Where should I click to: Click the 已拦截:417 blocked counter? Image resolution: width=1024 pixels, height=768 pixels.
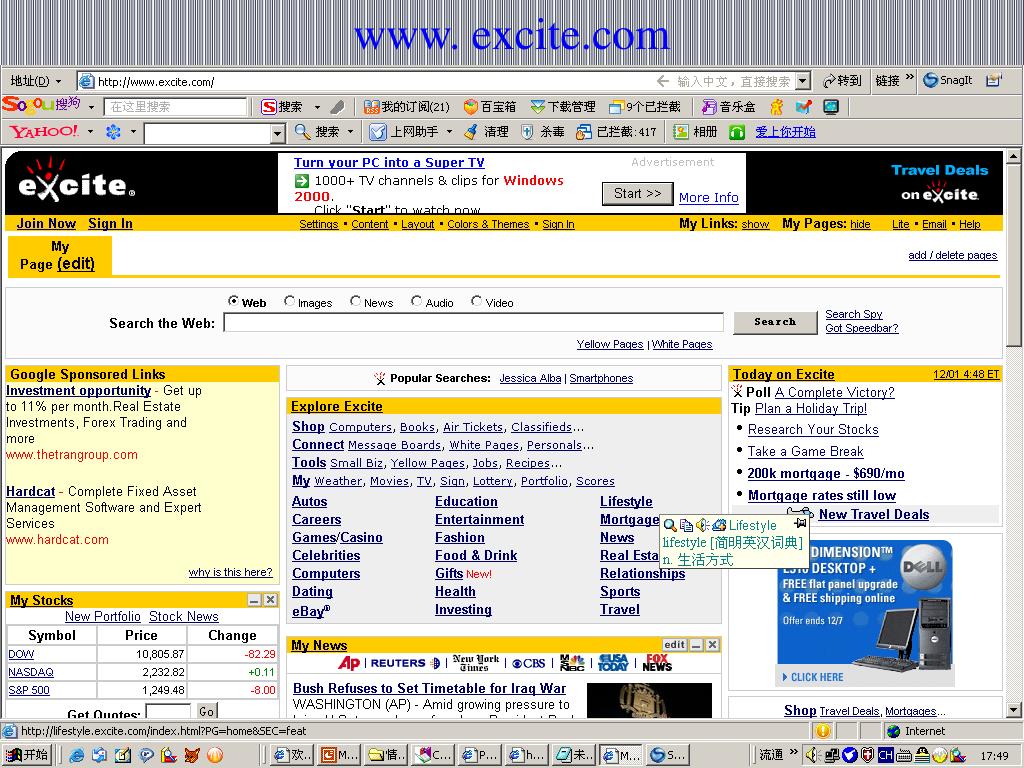click(616, 131)
